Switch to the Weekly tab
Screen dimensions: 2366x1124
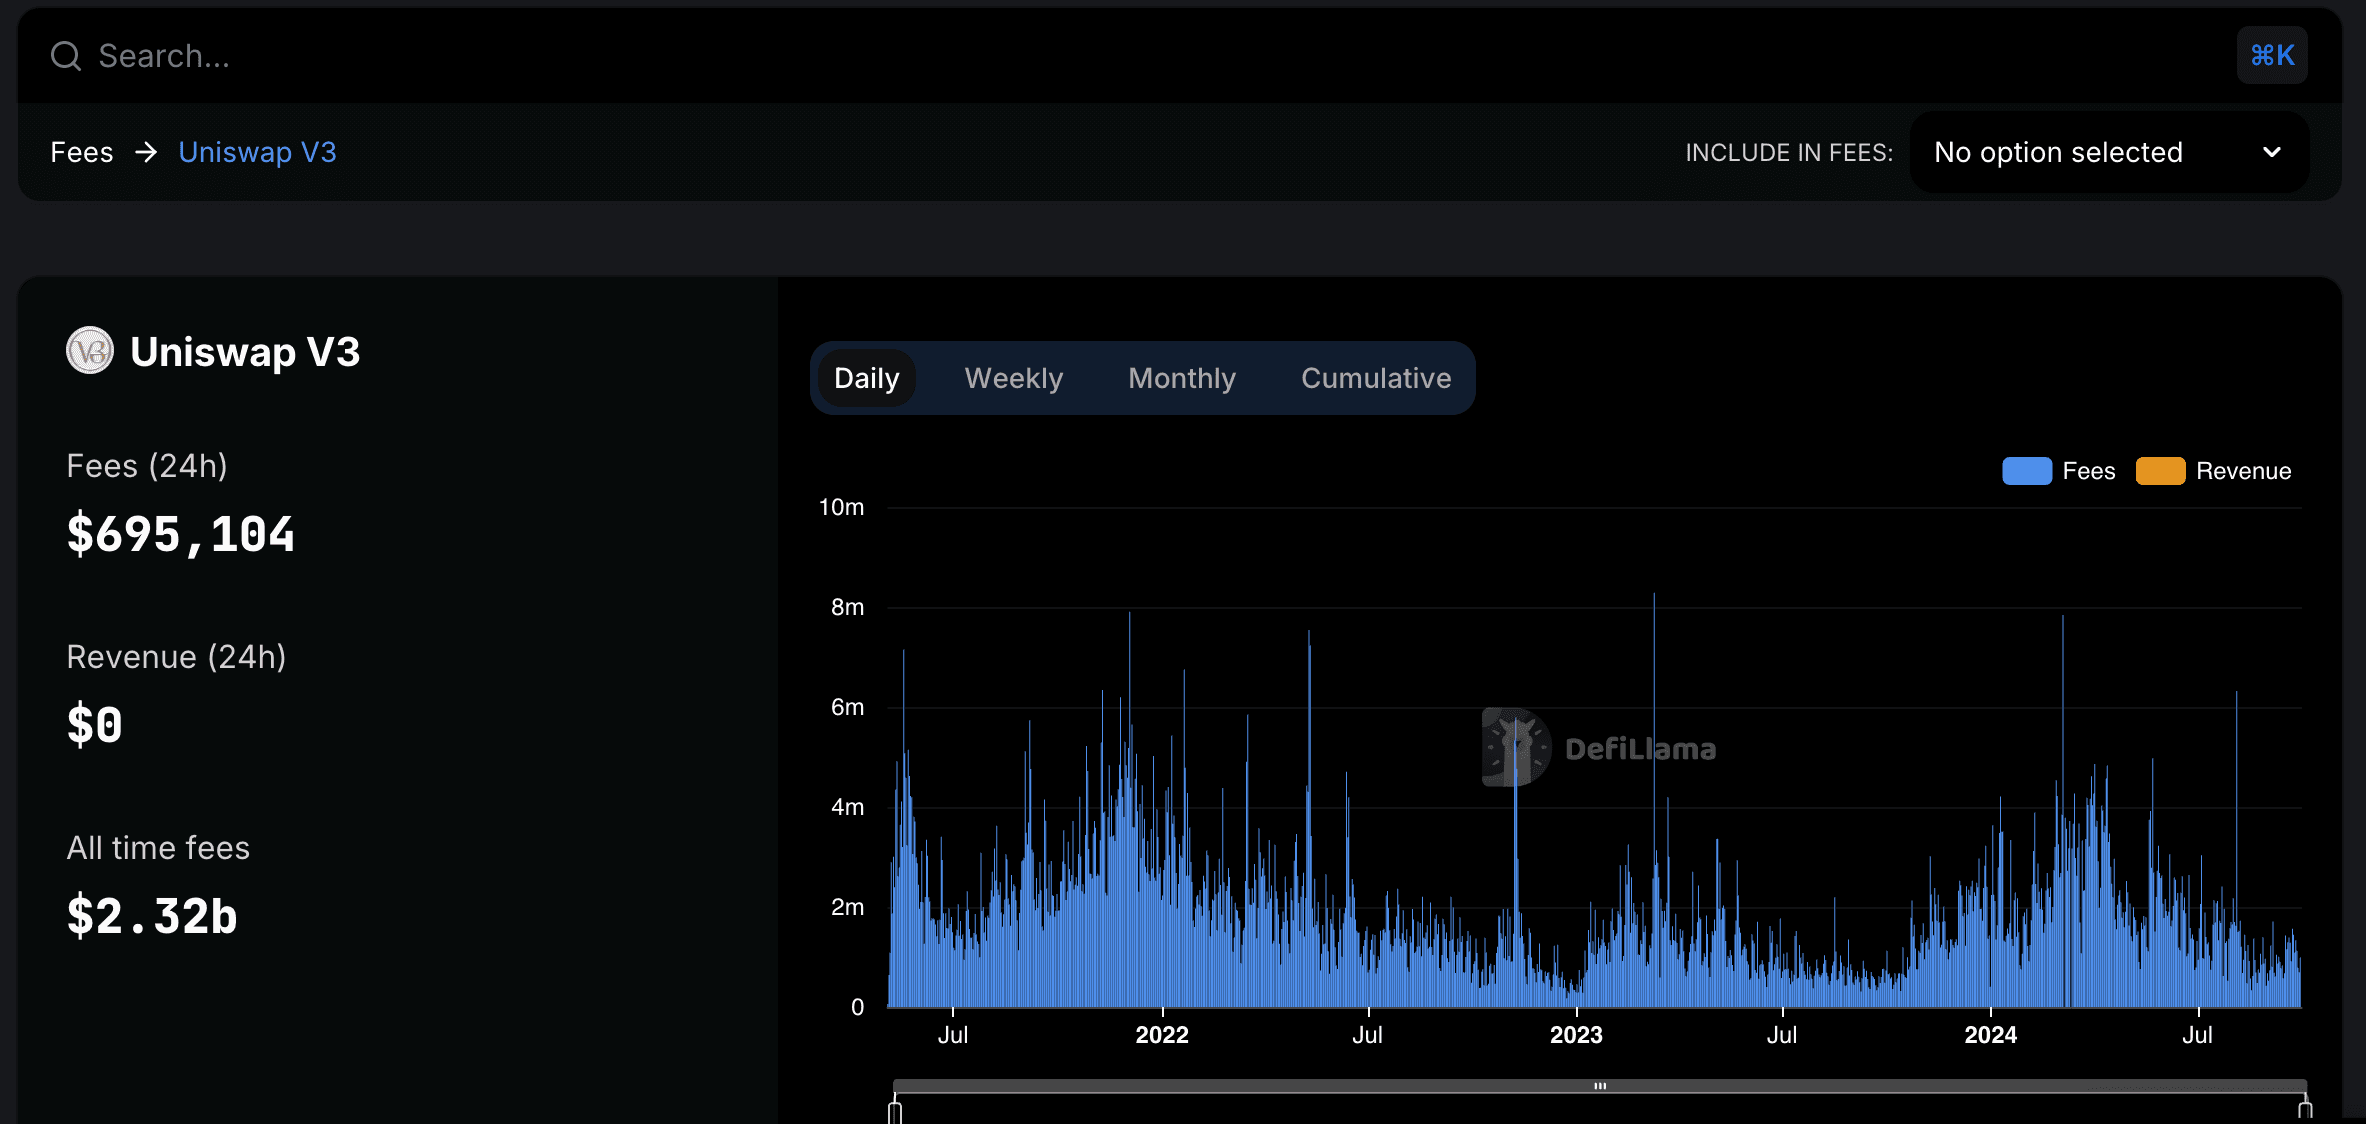1013,378
